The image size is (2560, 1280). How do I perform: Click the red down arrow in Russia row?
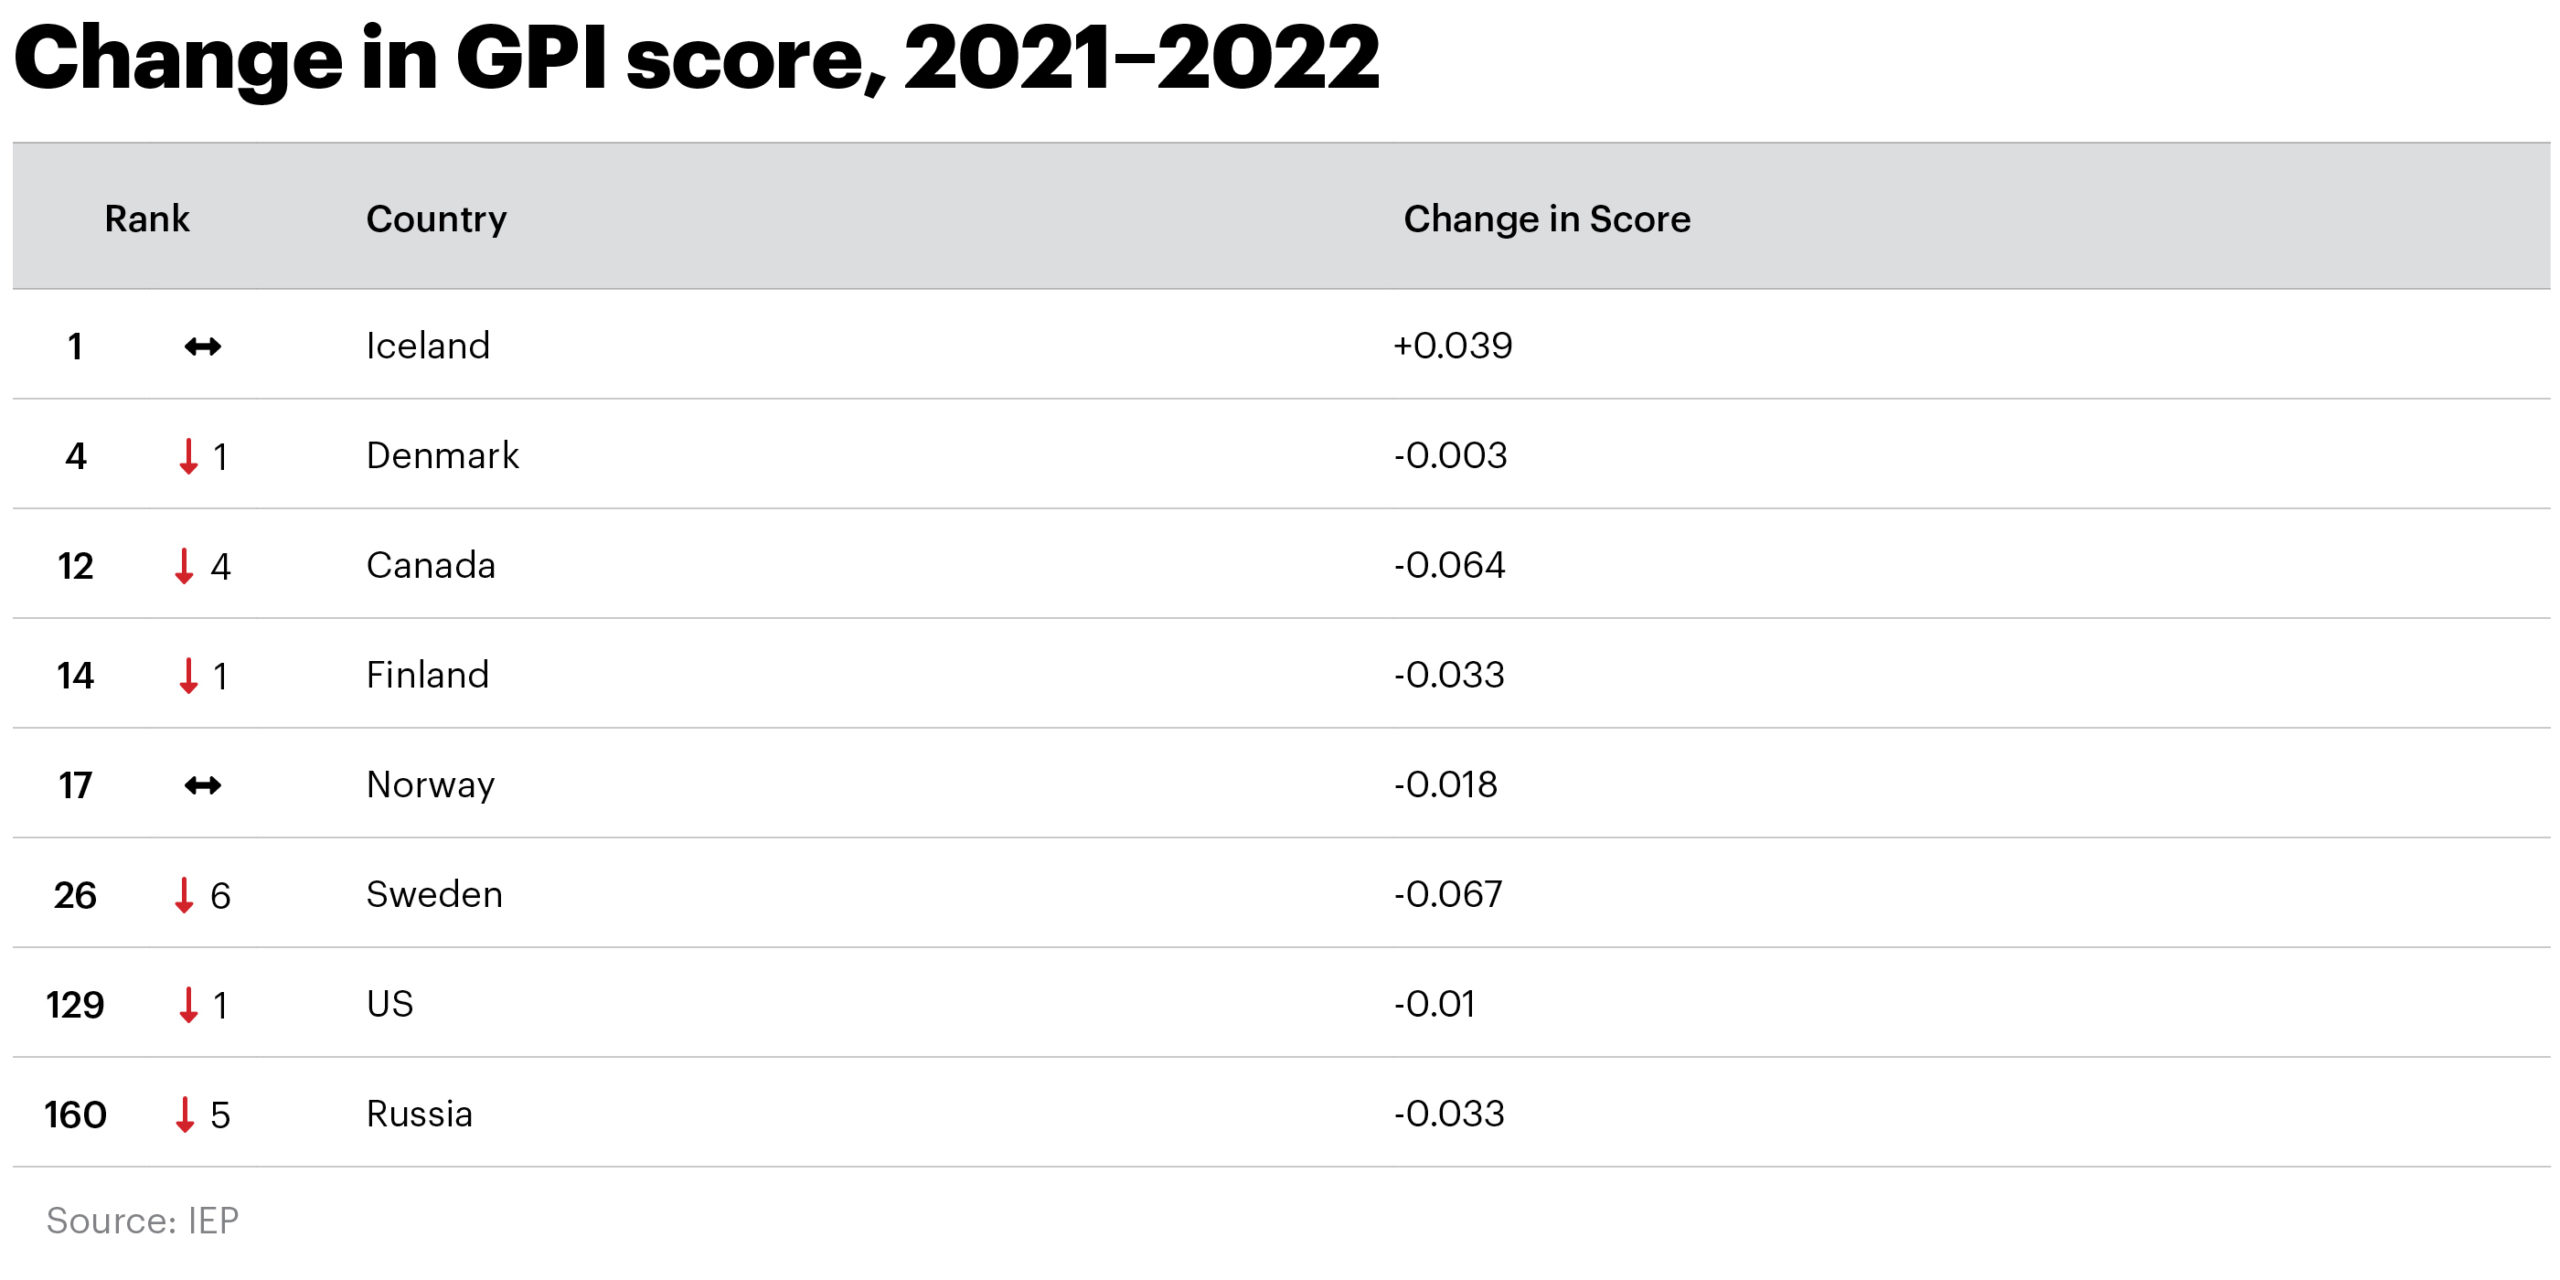click(184, 1114)
